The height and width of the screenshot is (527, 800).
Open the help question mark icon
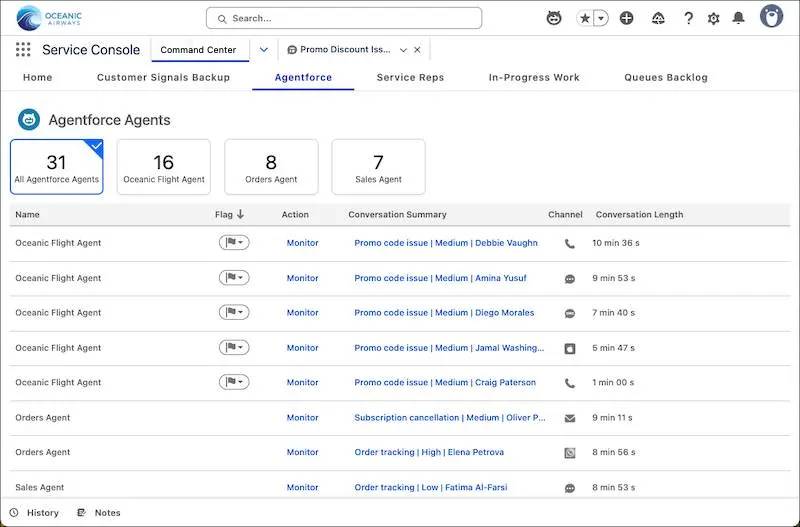[688, 18]
